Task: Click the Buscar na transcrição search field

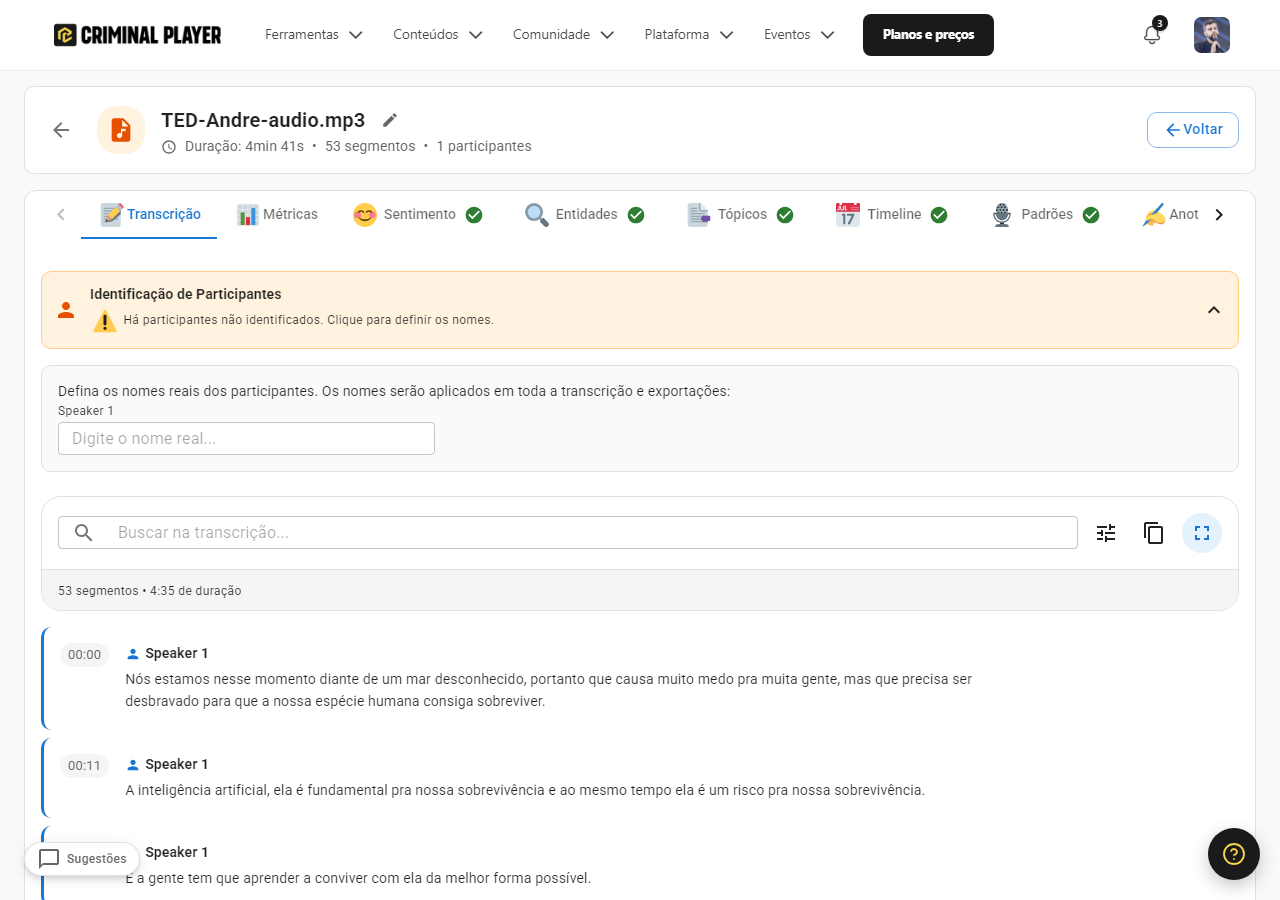Action: 568,533
